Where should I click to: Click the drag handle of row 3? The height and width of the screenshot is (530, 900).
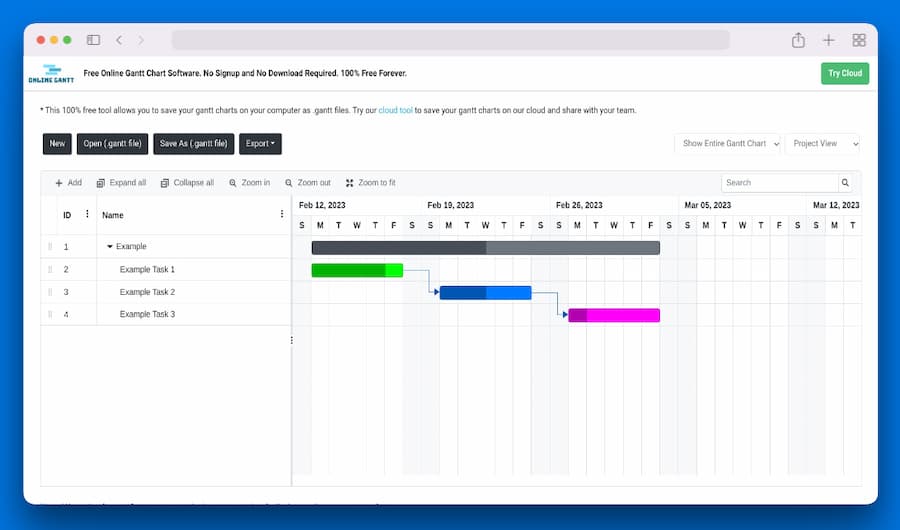[50, 292]
